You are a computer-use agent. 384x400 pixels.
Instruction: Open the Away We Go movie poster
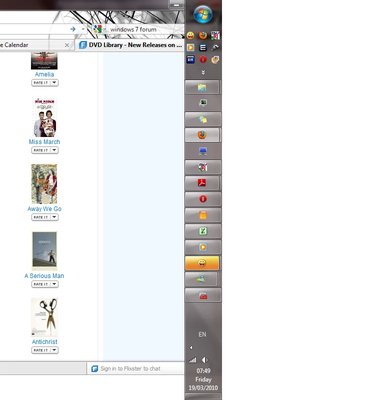click(44, 184)
